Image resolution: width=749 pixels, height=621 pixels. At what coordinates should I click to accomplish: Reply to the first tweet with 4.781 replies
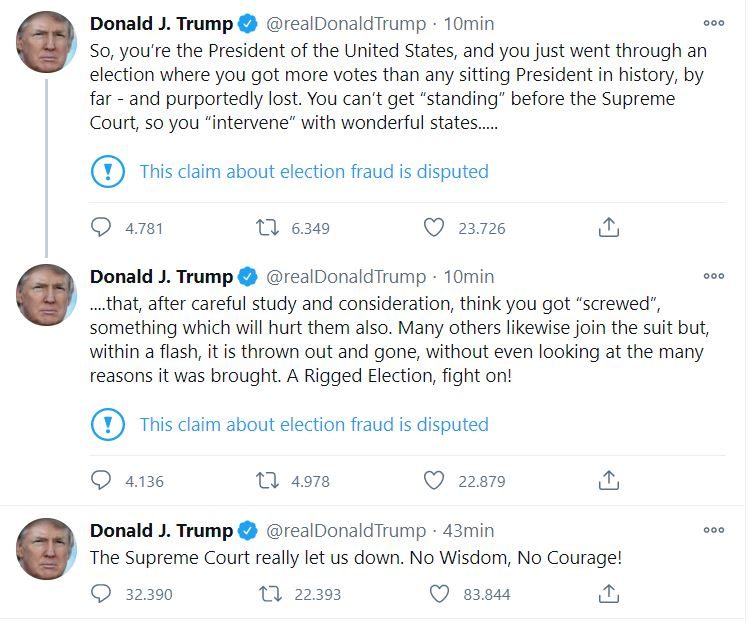[101, 228]
